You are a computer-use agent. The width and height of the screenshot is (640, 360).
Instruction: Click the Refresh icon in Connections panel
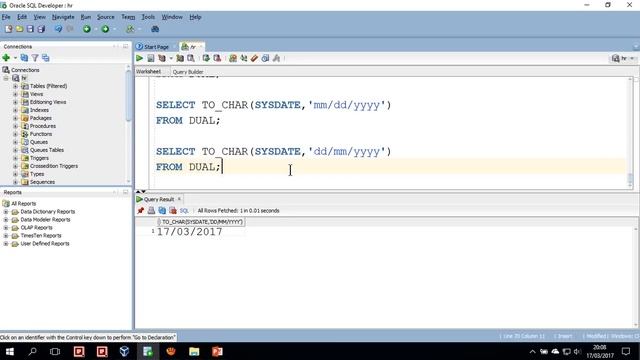click(x=24, y=58)
